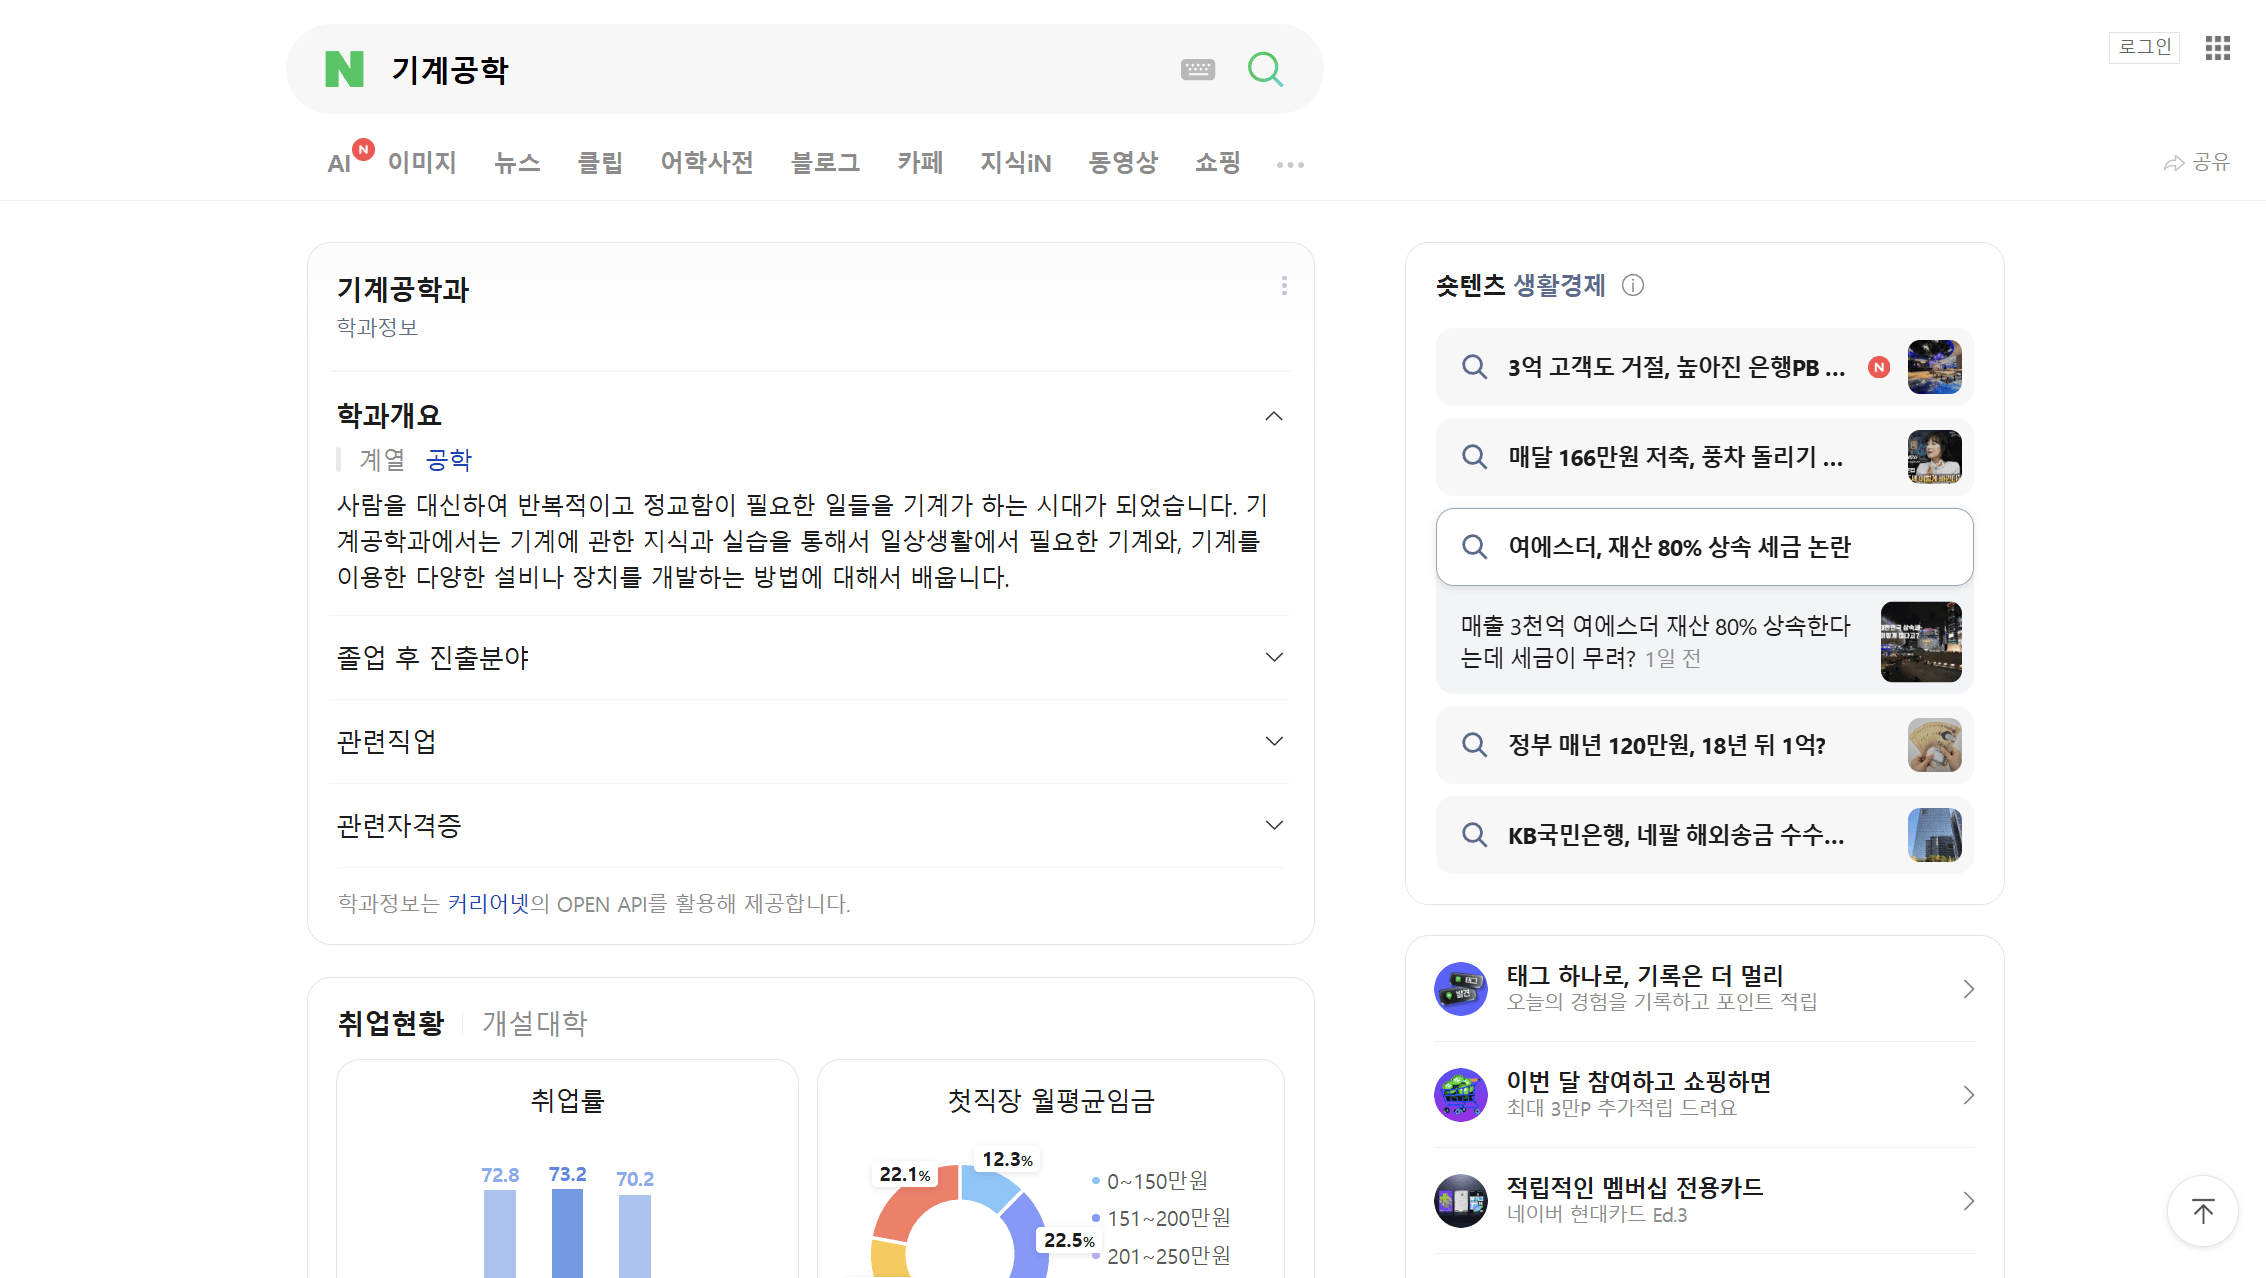Open the three-dot menu on 기계공학과 card
This screenshot has width=2266, height=1278.
1284,286
